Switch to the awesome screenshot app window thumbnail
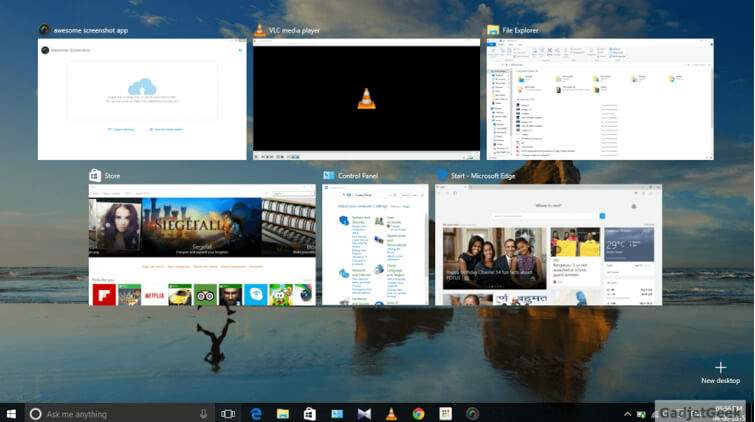 pos(142,99)
